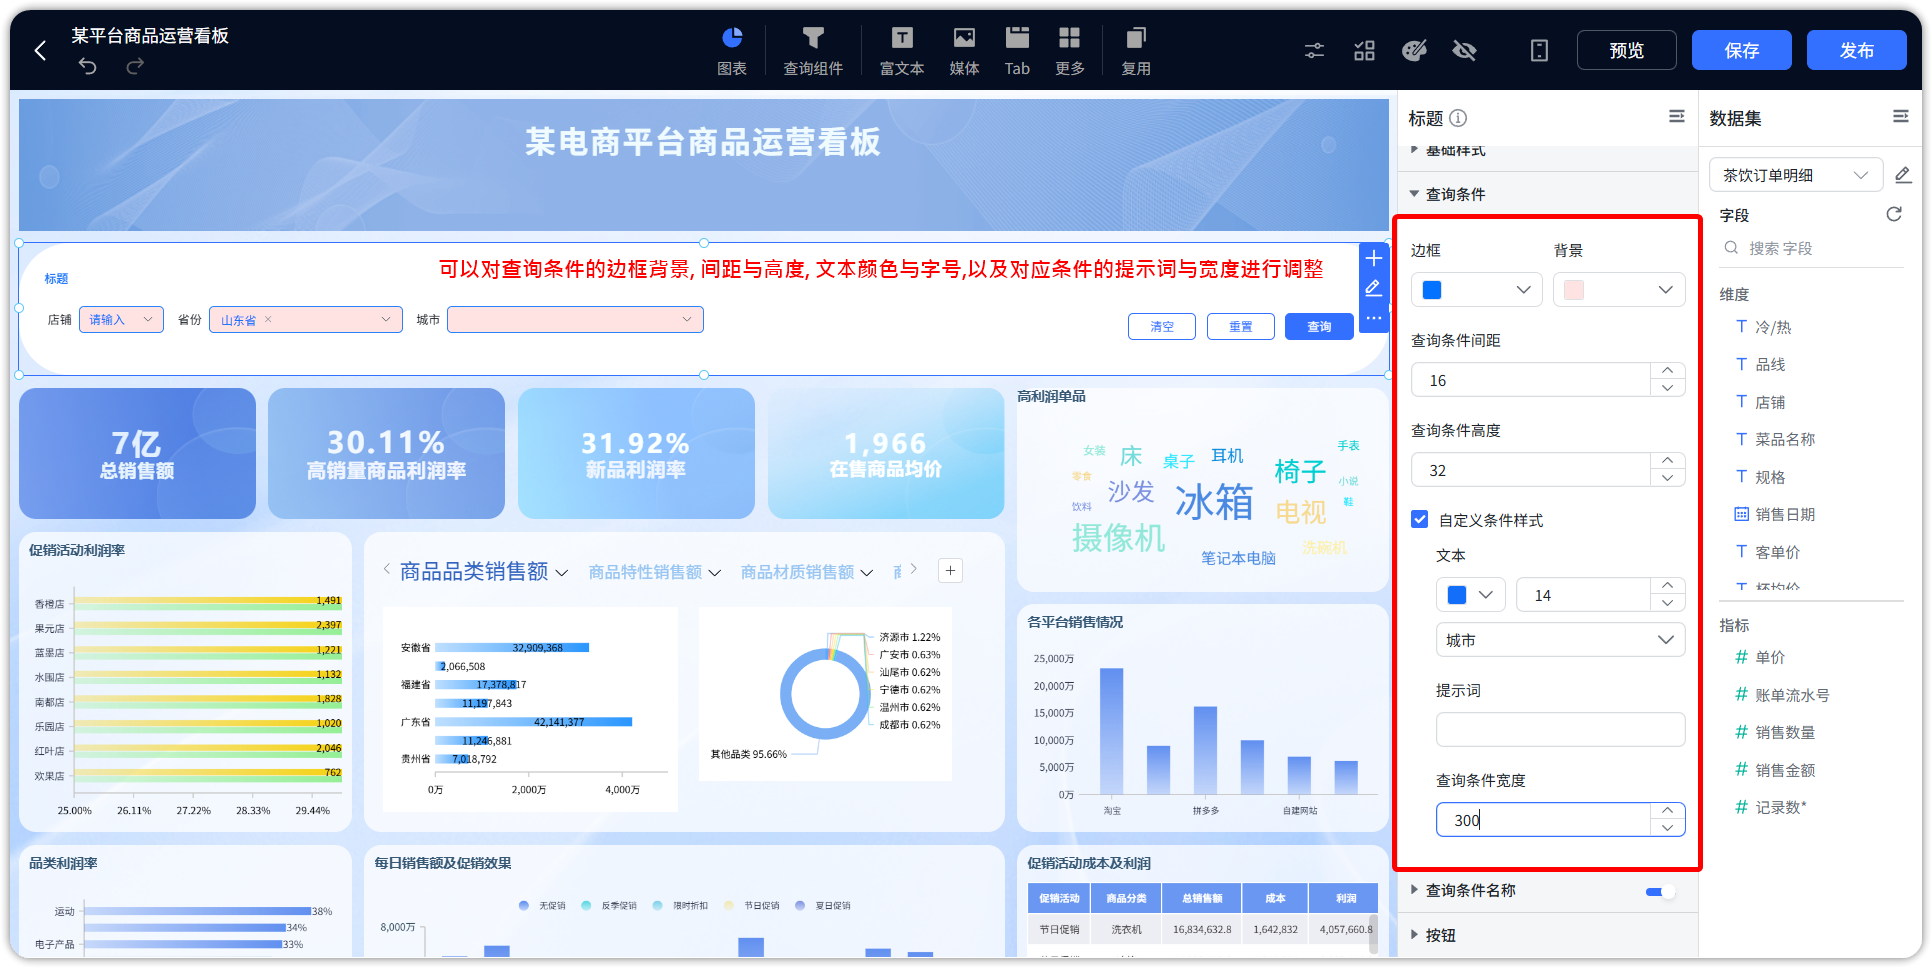1932x968 pixels.
Task: Click the 查询 search button
Action: point(1319,327)
